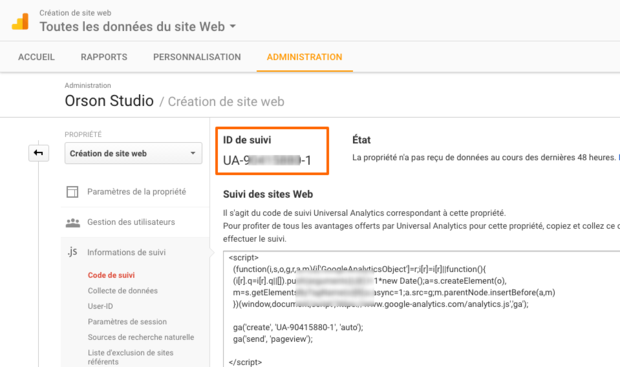Click the back arrow button beside the property column
Image resolution: width=620 pixels, height=367 pixels.
coord(38,153)
